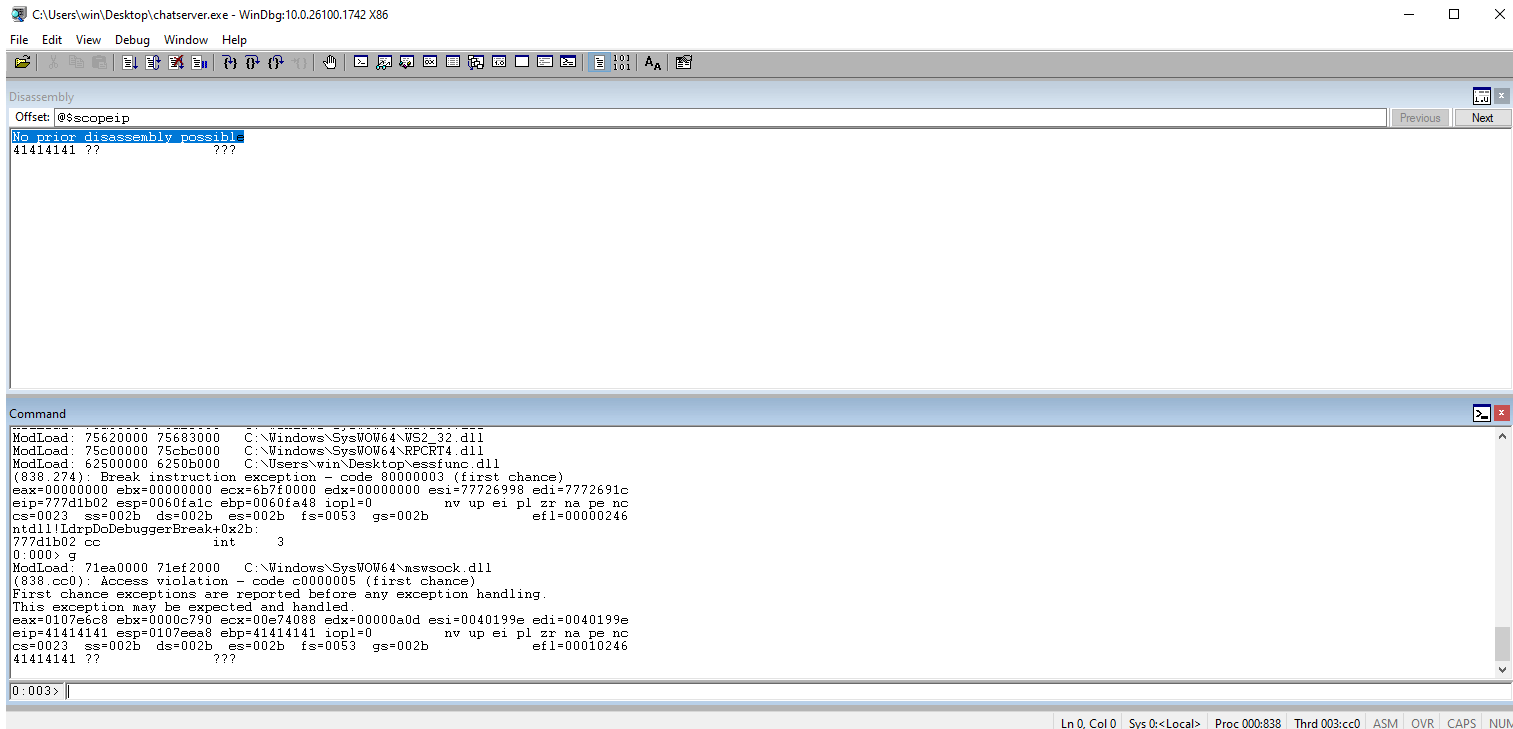
Task: Open the Call Stack window icon
Action: coord(476,62)
